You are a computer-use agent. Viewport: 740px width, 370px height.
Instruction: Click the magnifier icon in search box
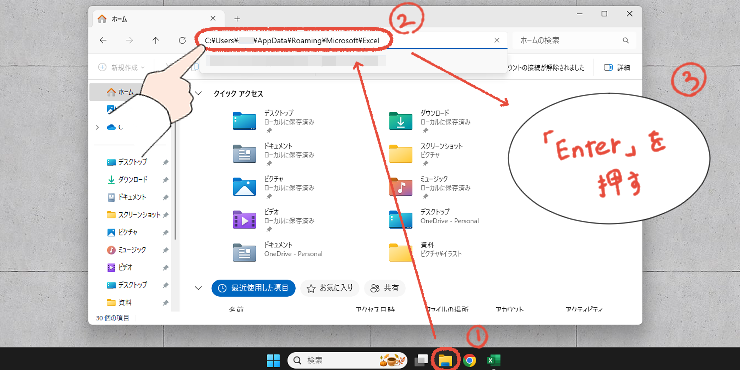[x=626, y=41]
